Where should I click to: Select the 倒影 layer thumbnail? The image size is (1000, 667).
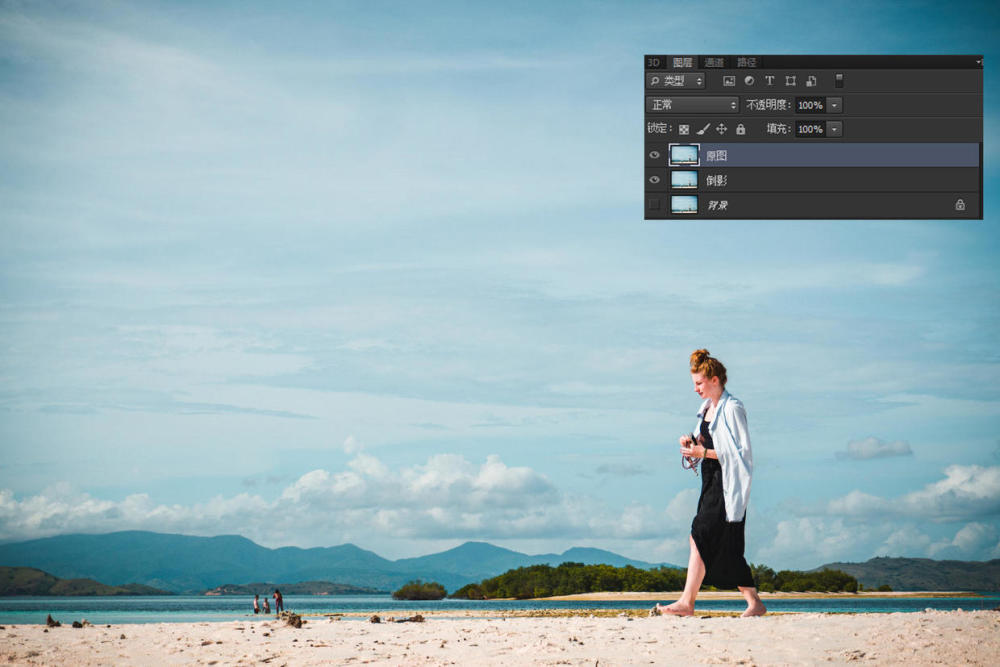684,180
